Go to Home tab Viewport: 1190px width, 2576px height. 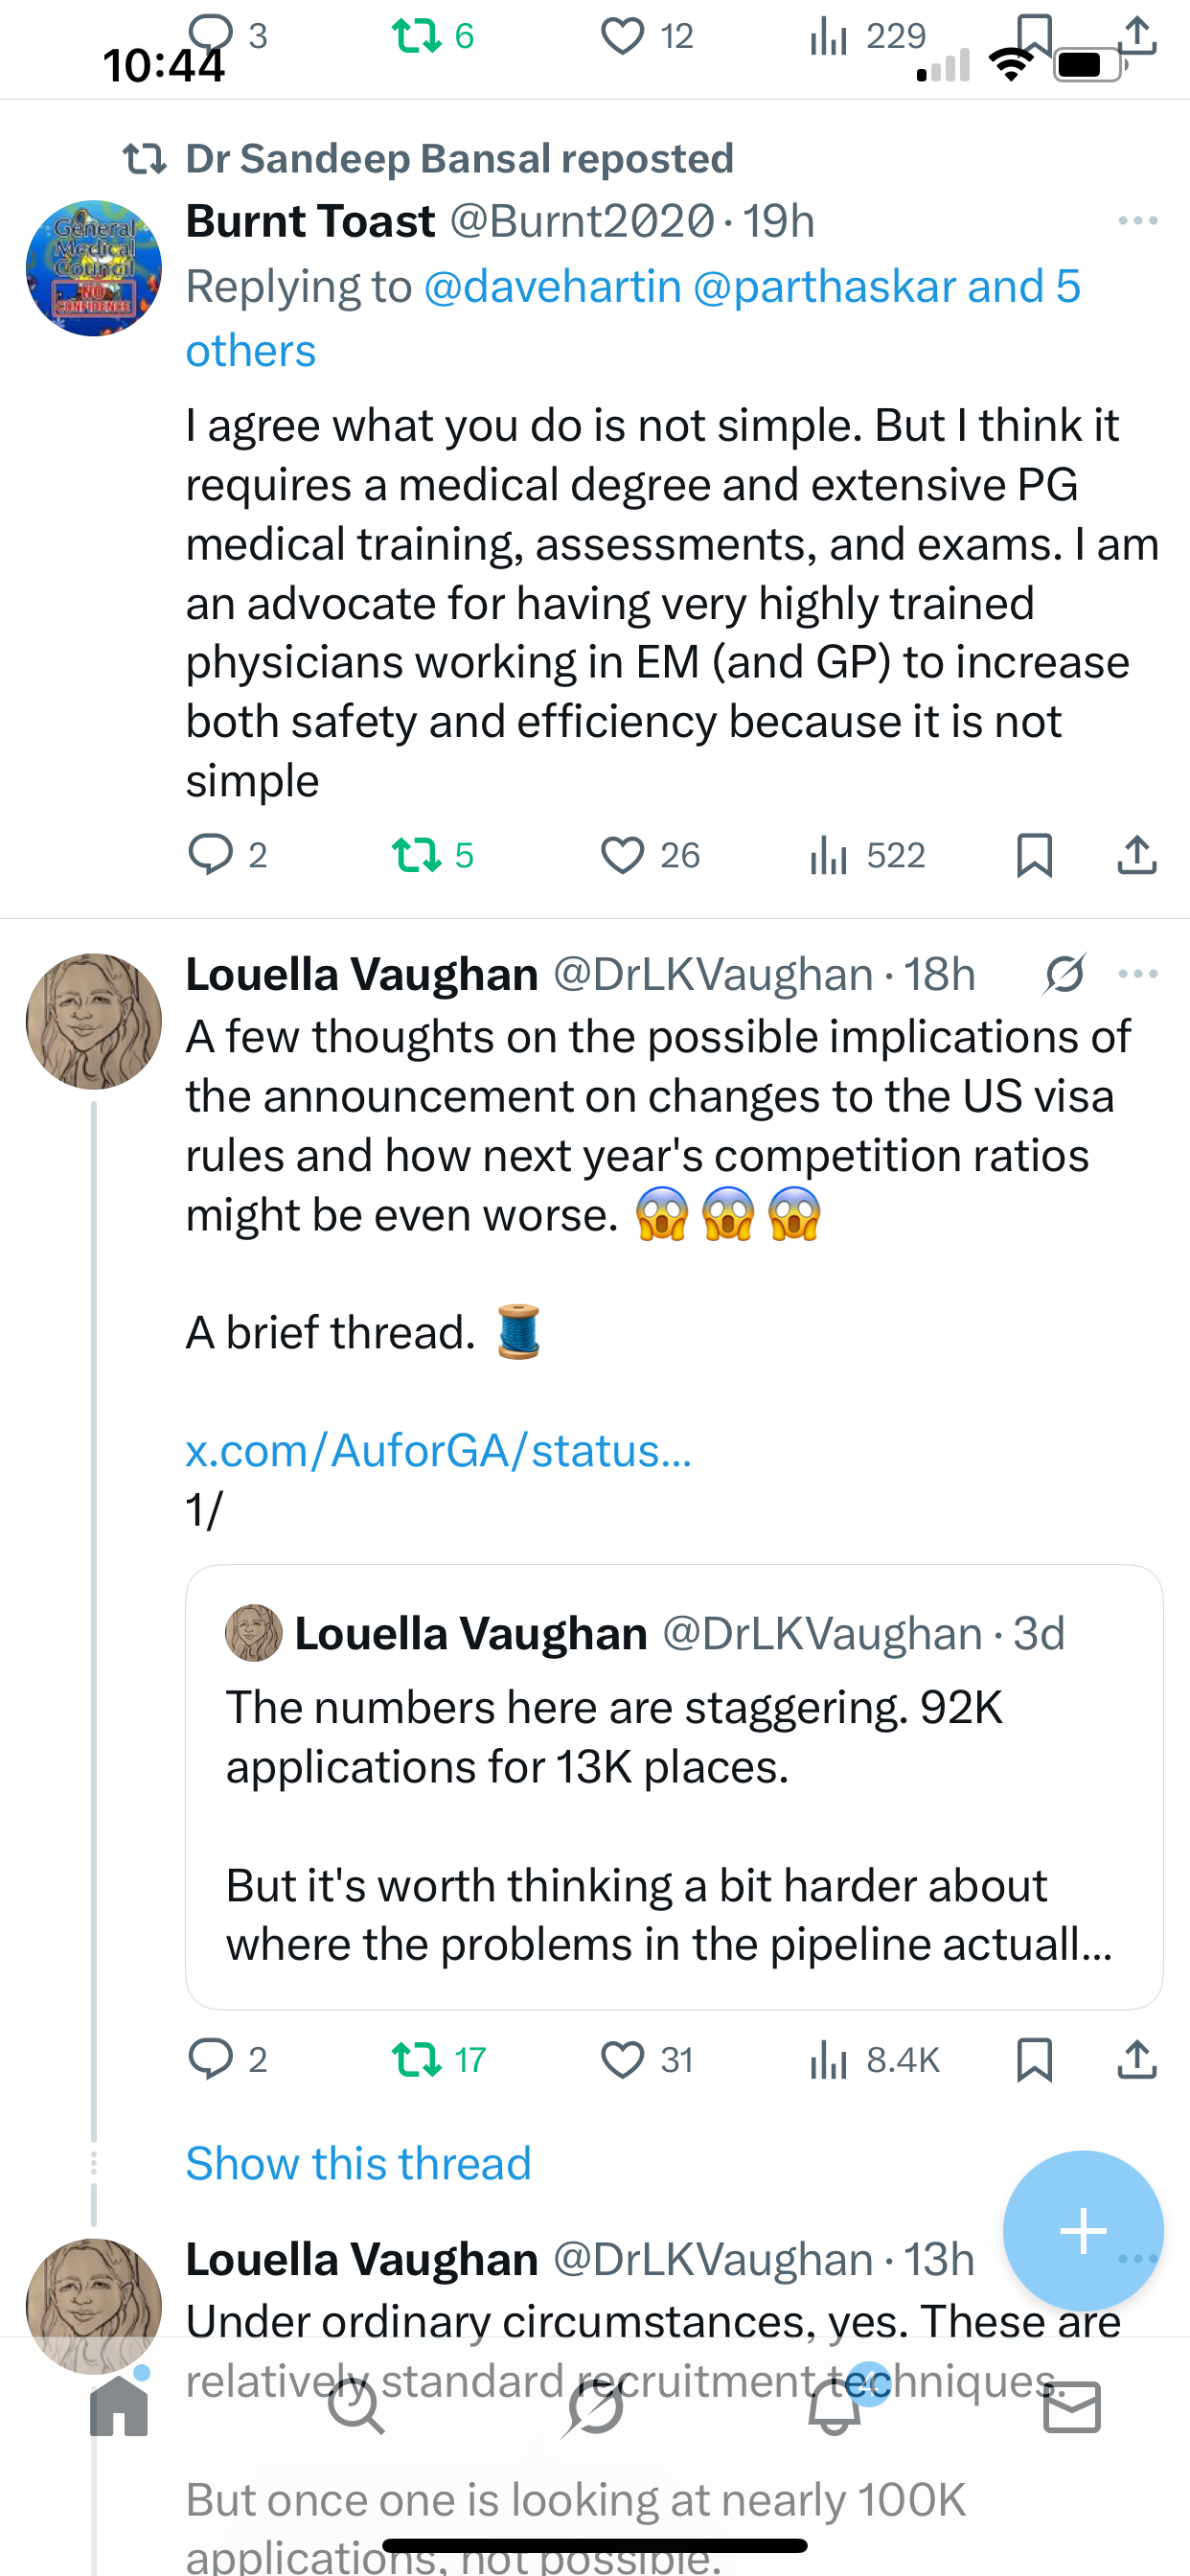(119, 2407)
